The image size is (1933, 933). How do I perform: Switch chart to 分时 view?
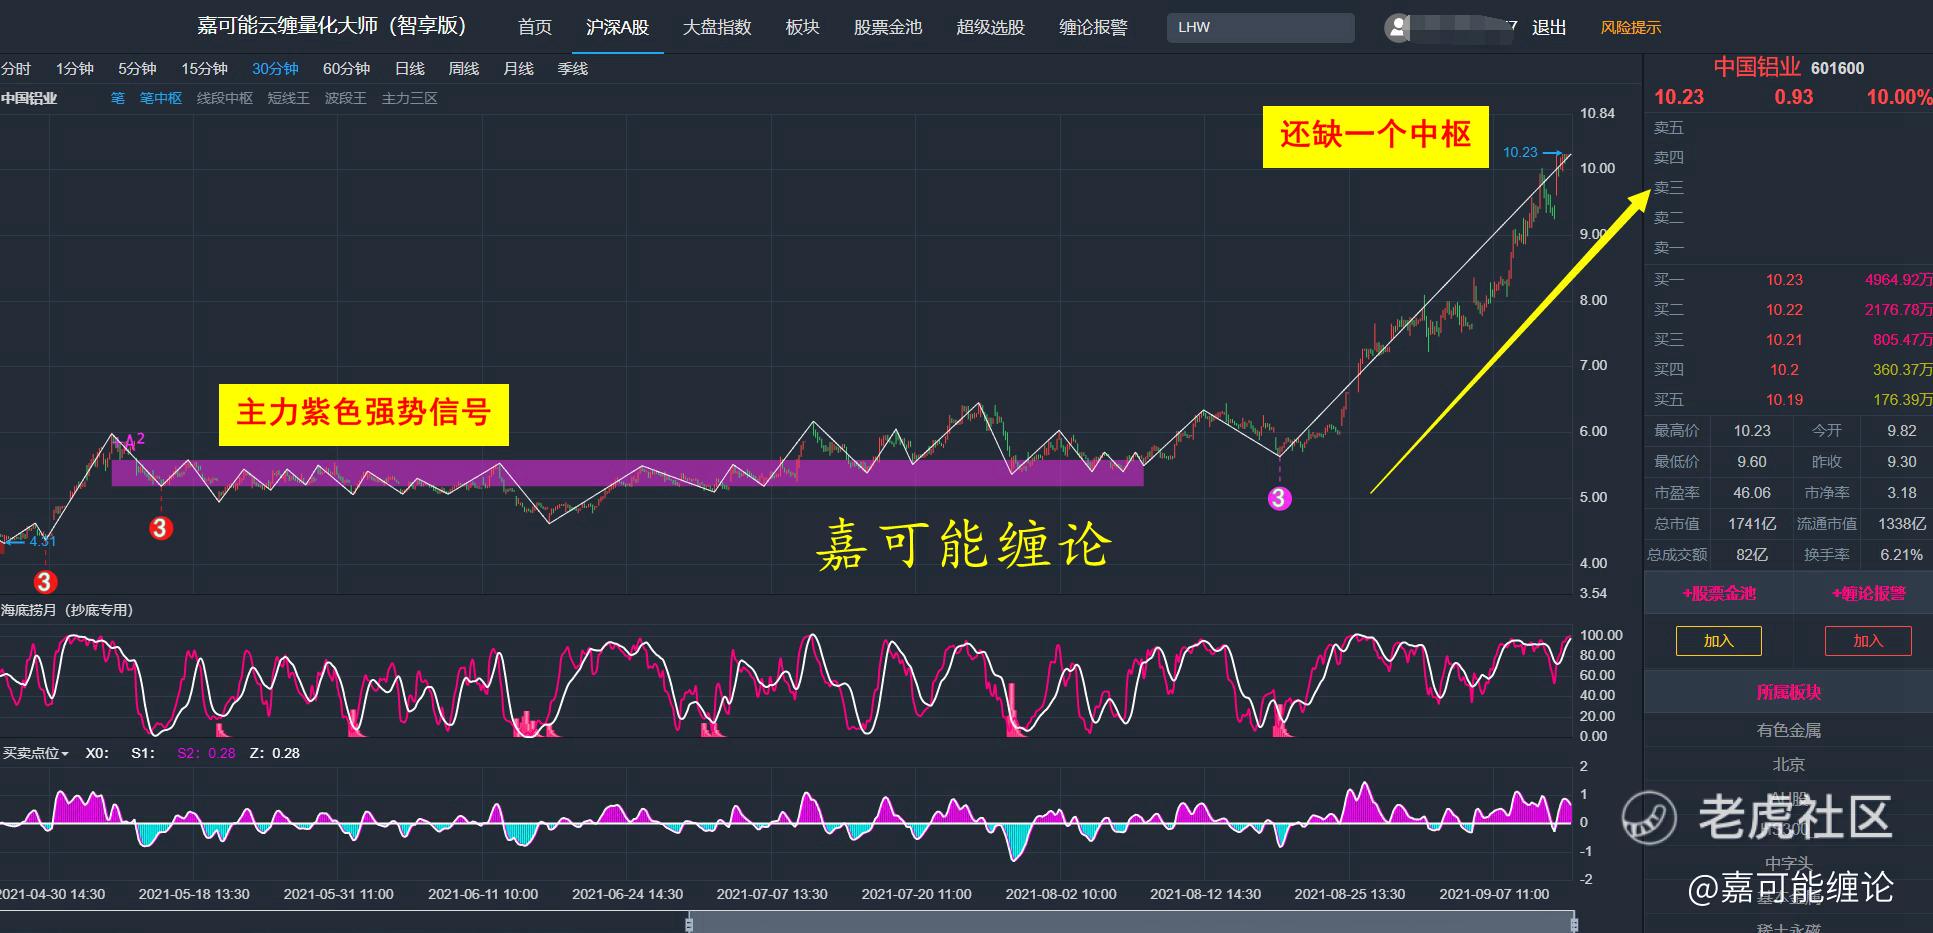click(16, 68)
